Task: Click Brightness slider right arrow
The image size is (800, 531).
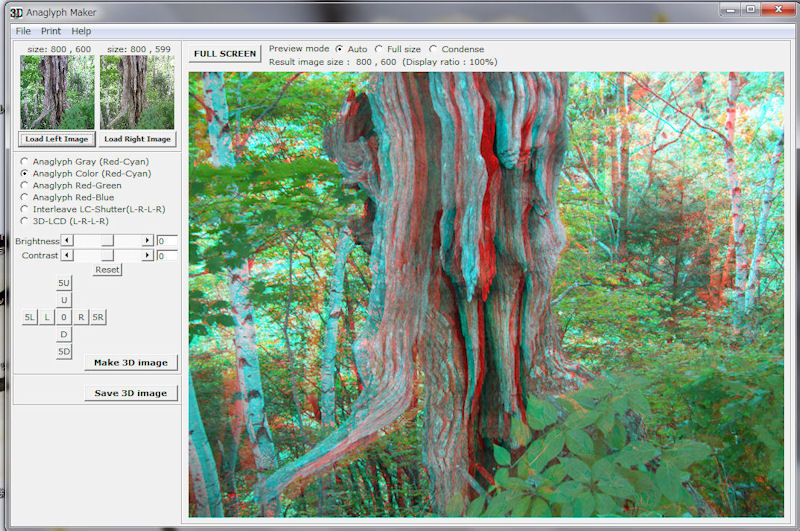Action: click(x=147, y=240)
